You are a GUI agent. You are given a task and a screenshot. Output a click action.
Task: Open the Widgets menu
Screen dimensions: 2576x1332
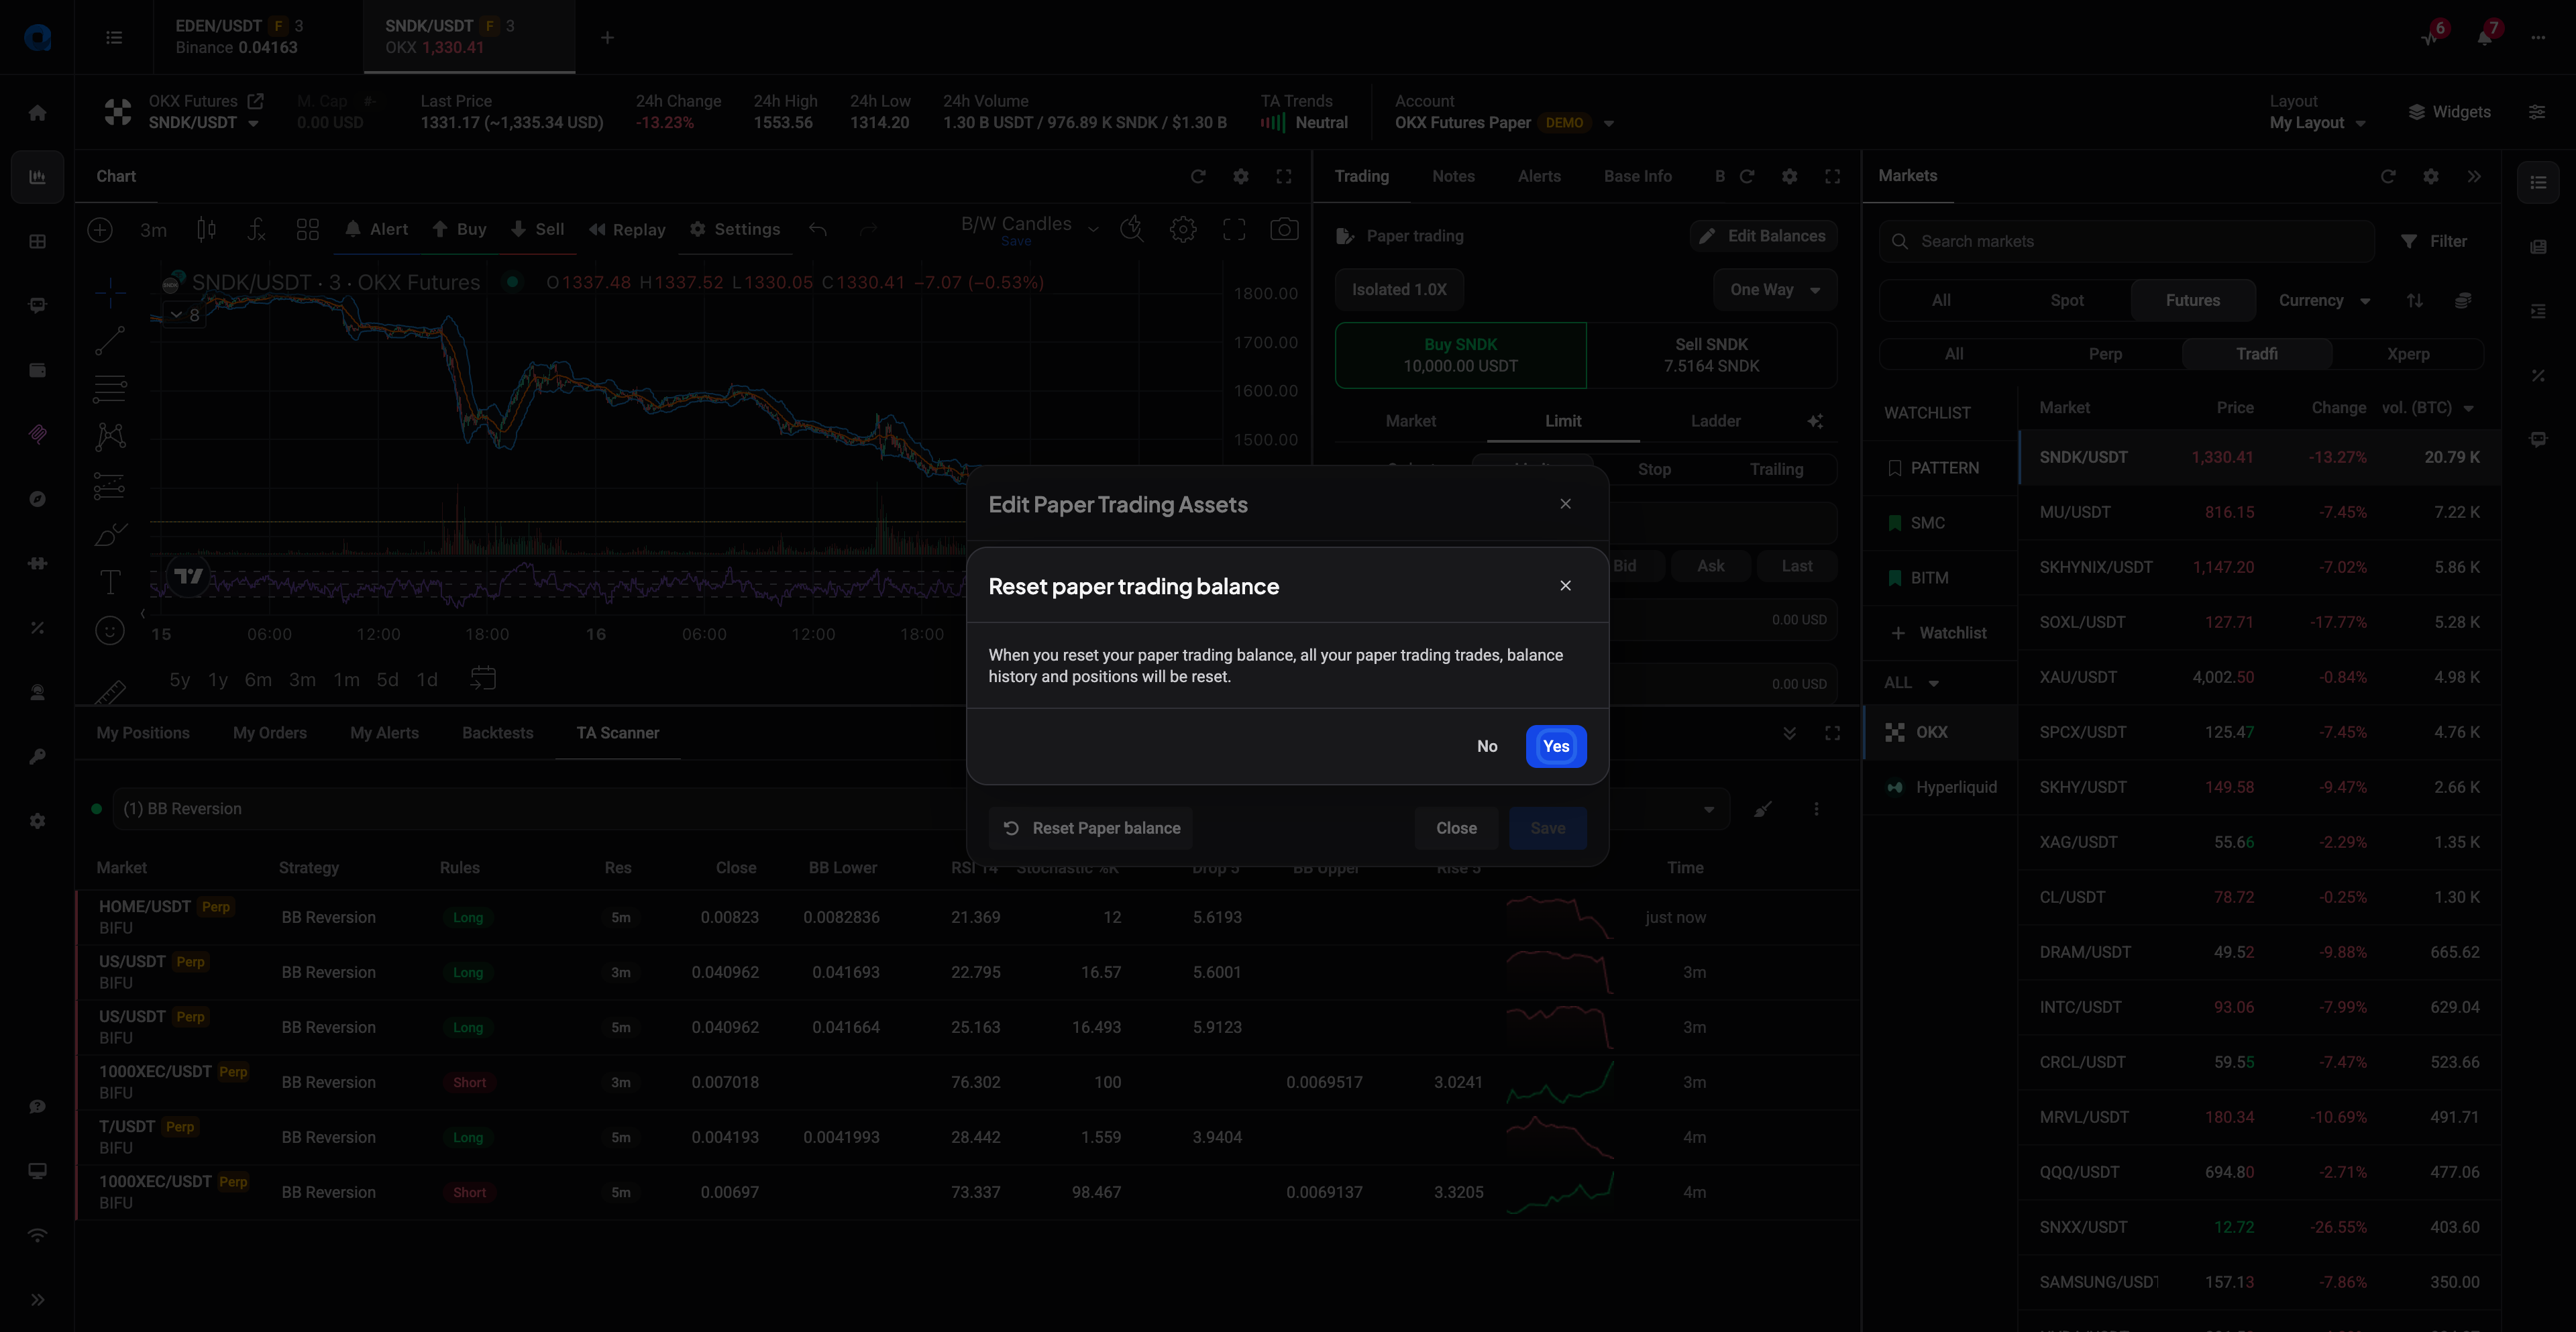[2449, 112]
